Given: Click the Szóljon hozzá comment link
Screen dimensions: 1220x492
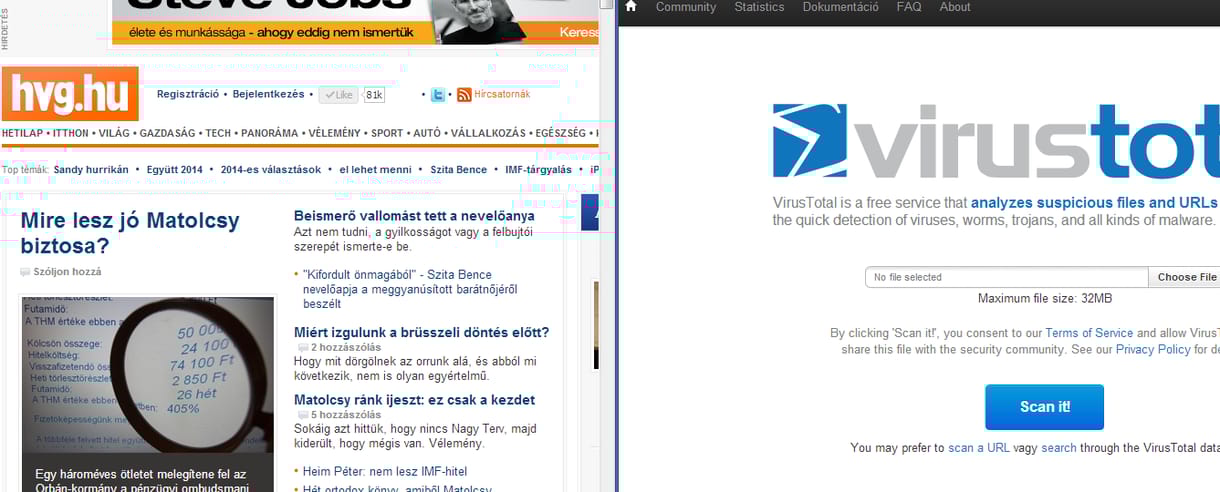Looking at the screenshot, I should click(x=67, y=272).
